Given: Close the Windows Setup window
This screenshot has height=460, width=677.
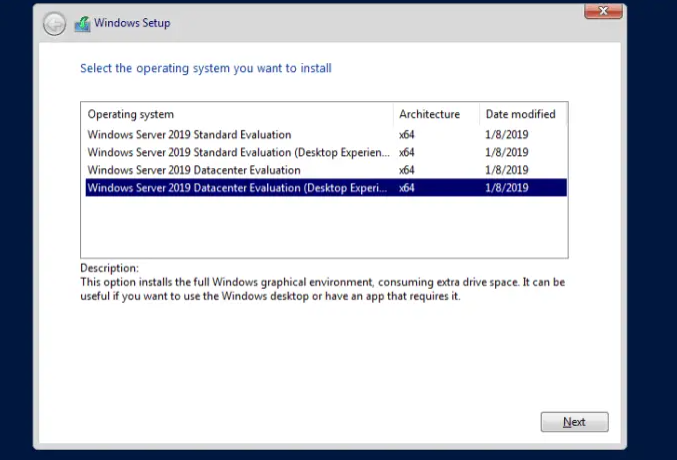Looking at the screenshot, I should (x=603, y=11).
